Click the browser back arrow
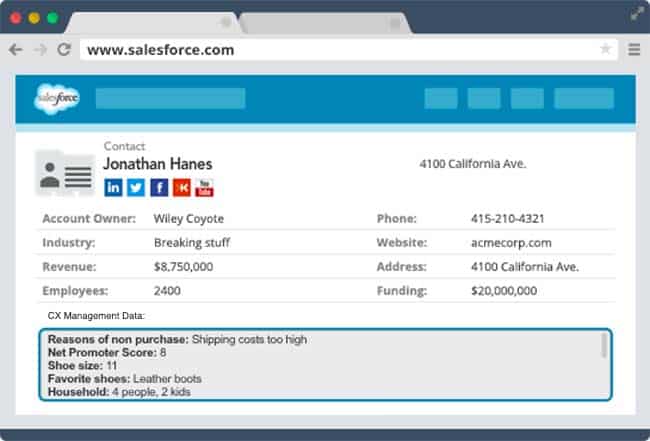Image resolution: width=650 pixels, height=441 pixels. click(16, 50)
